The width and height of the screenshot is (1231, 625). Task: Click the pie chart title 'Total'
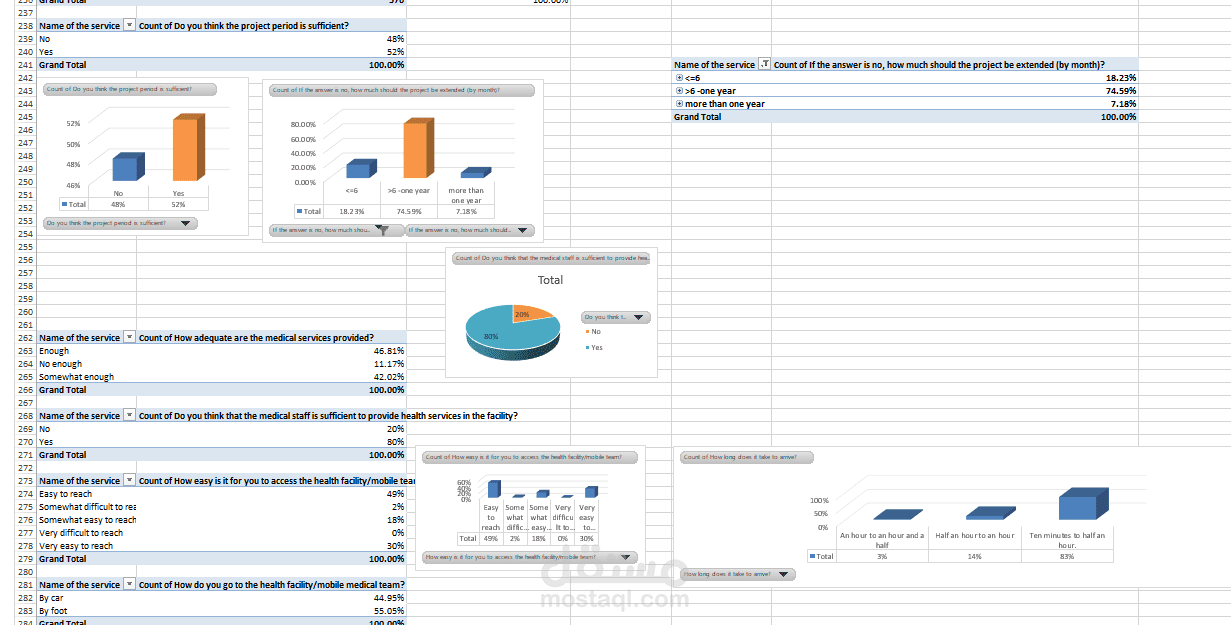point(550,280)
